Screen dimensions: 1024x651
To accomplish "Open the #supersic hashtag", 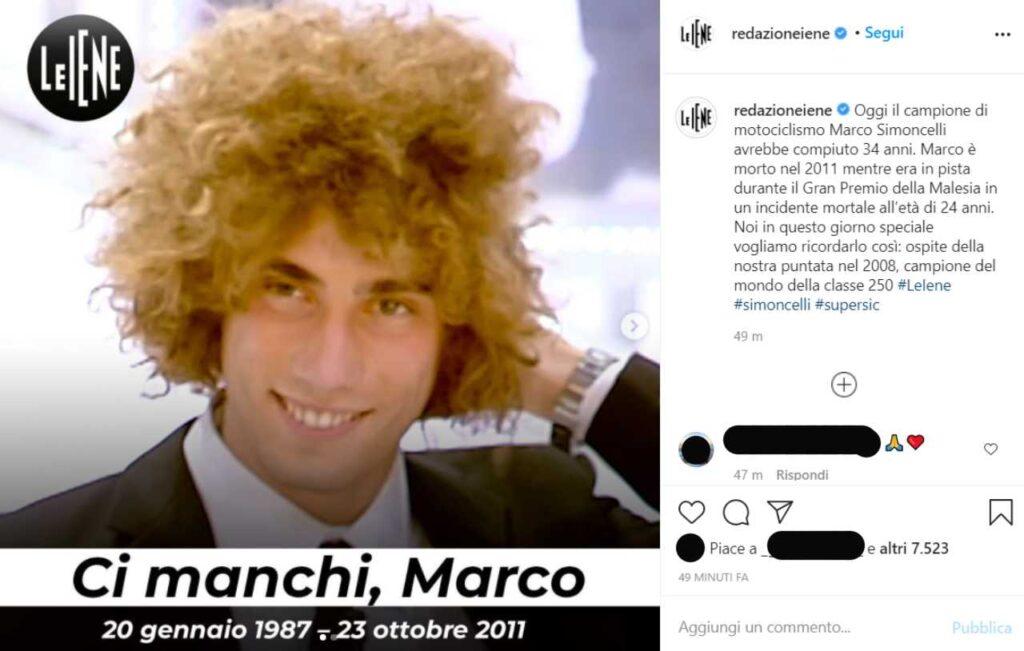I will [847, 305].
